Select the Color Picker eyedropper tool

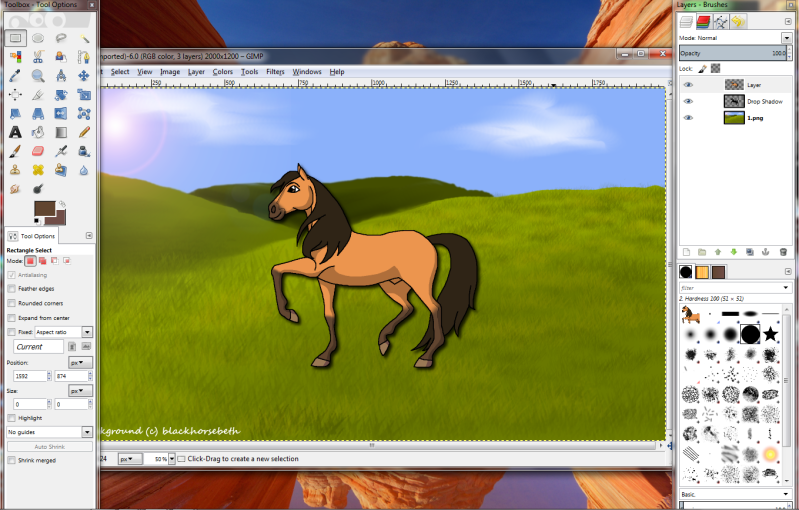tap(15, 76)
